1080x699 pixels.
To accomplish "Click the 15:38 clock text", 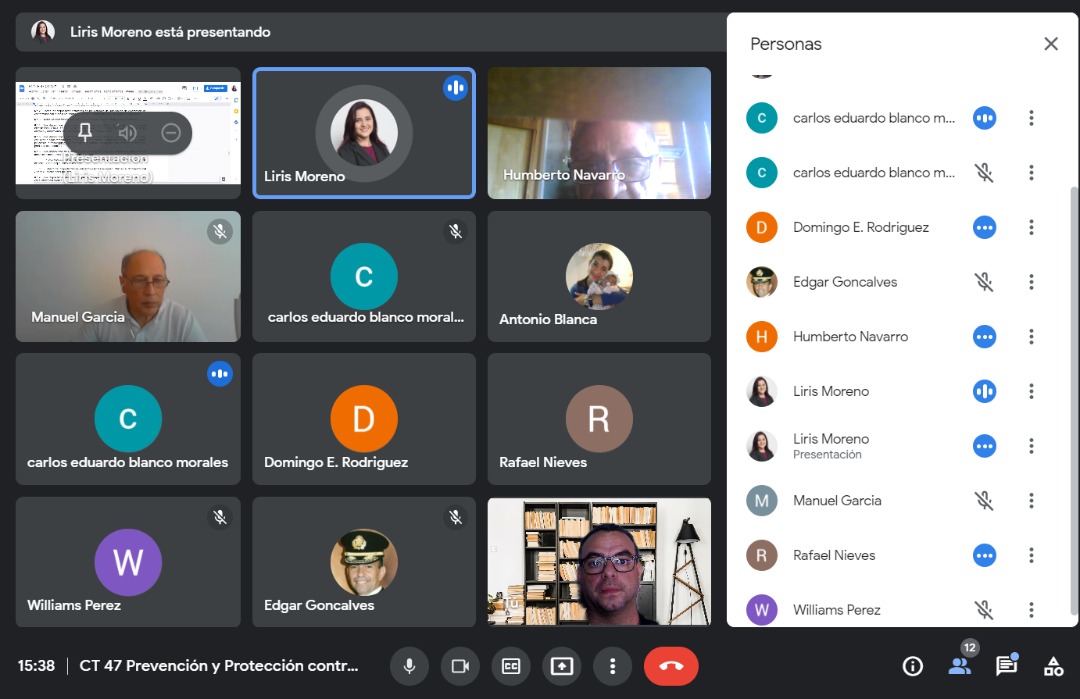I will pos(37,666).
